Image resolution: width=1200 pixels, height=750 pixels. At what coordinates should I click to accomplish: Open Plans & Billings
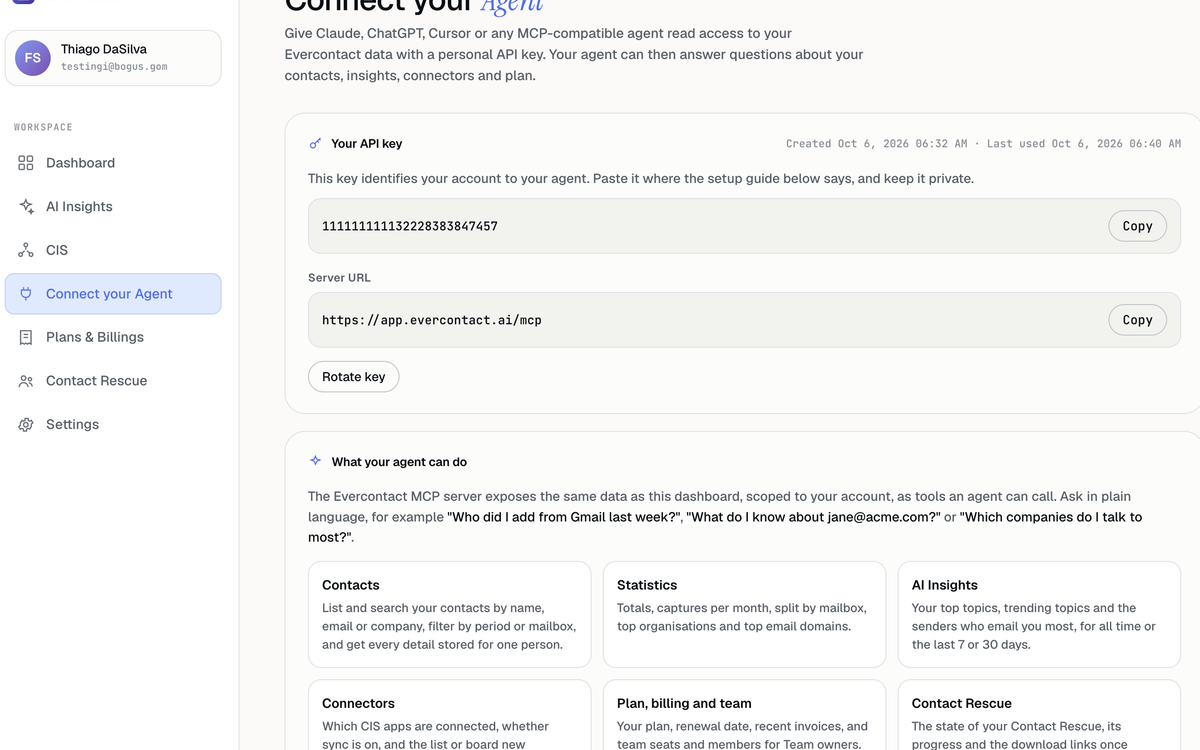coord(113,337)
